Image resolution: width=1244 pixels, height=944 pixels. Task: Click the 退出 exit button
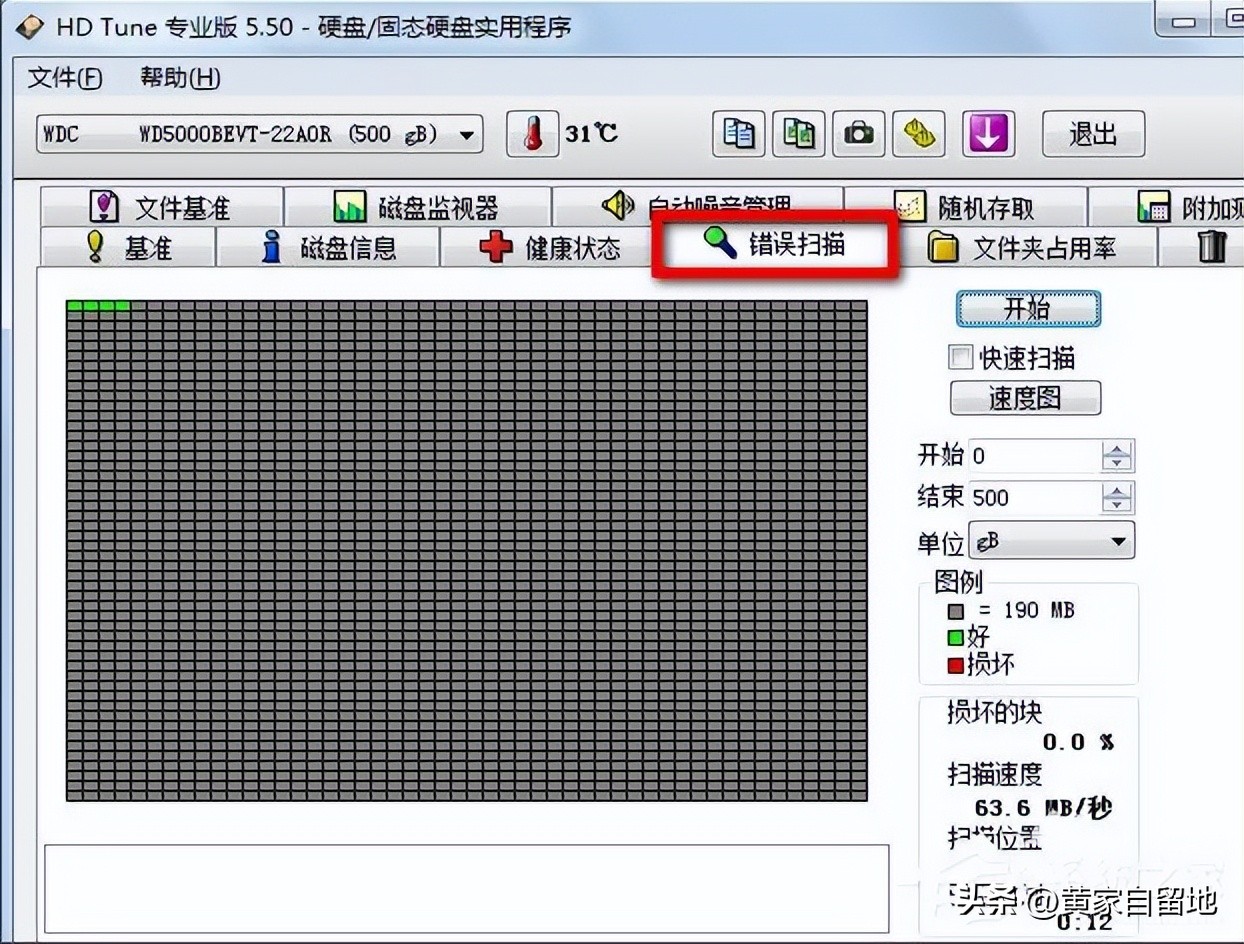click(x=1092, y=134)
